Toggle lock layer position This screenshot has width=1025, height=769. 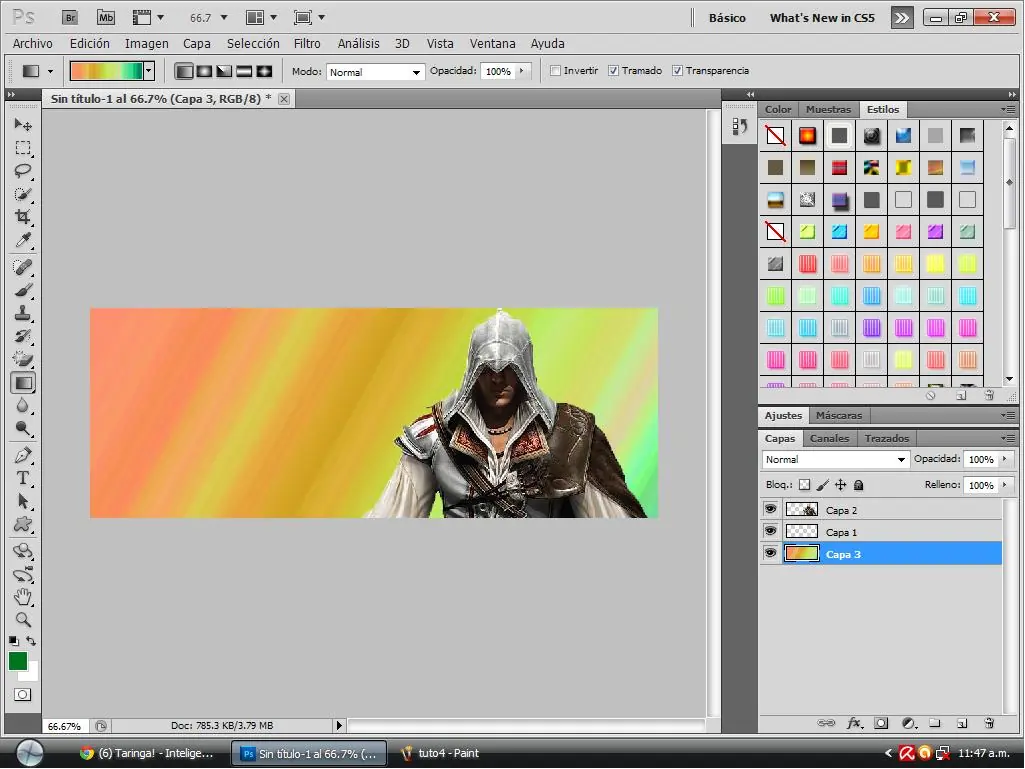841,485
